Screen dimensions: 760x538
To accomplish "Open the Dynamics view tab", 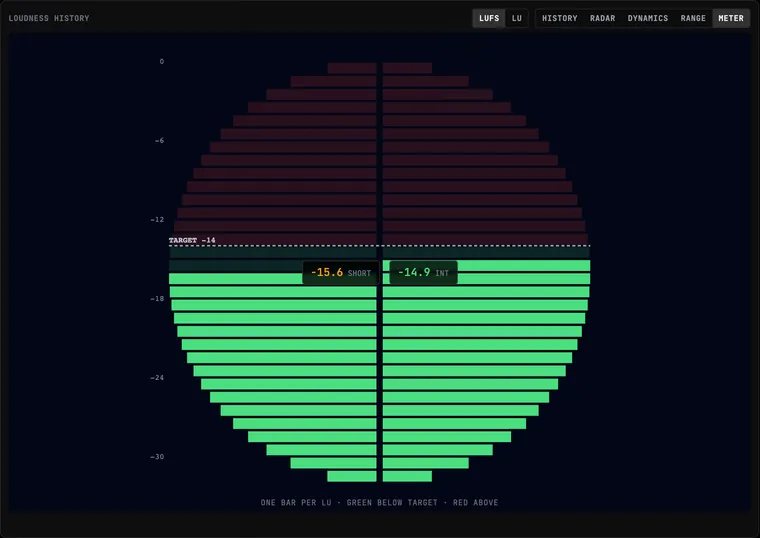I will [648, 18].
